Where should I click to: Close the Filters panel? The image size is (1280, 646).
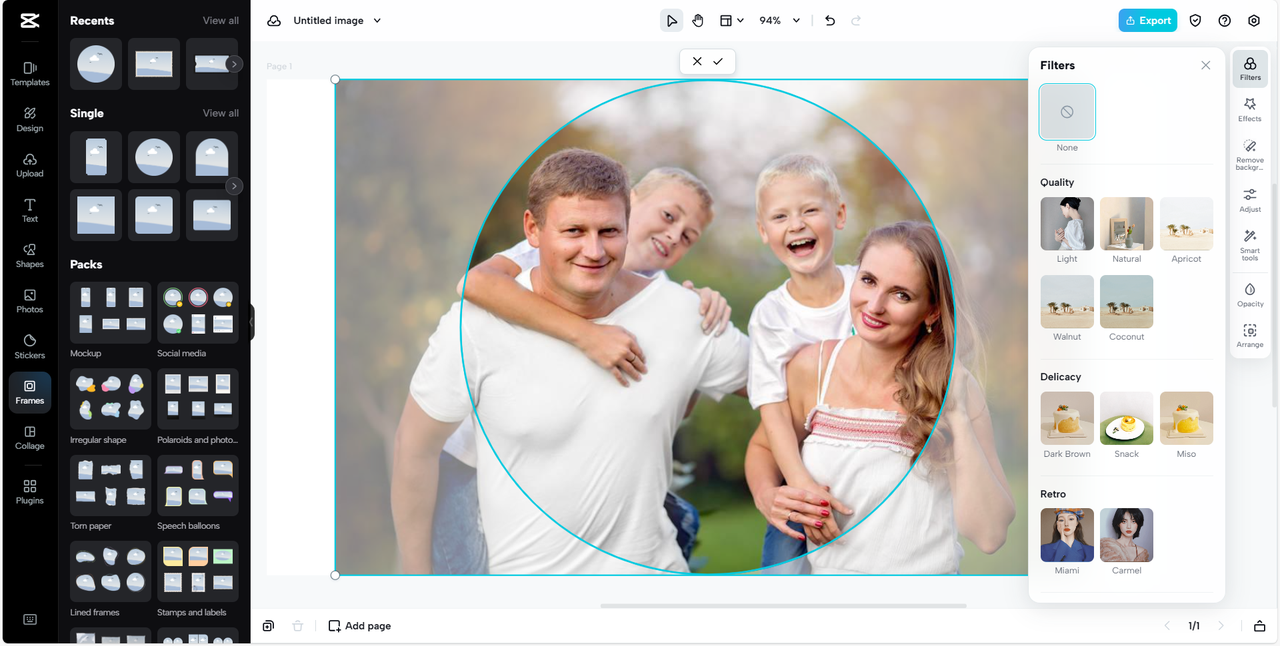coord(1206,65)
